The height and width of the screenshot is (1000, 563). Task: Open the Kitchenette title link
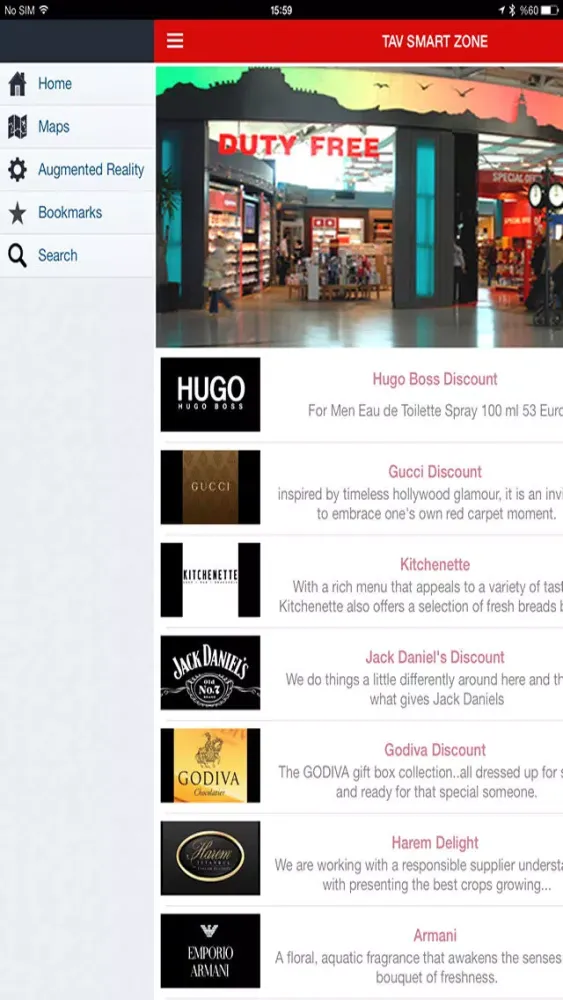tap(435, 564)
